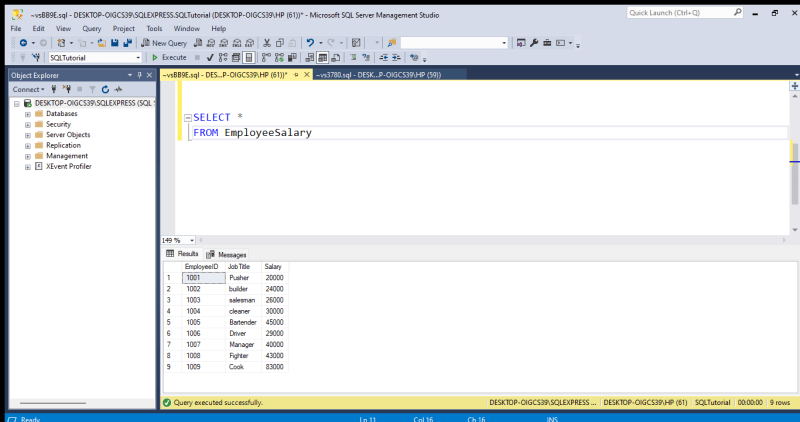The image size is (800, 422).
Task: Toggle Include Actual Execution Plan
Action: pyautogui.click(x=266, y=58)
